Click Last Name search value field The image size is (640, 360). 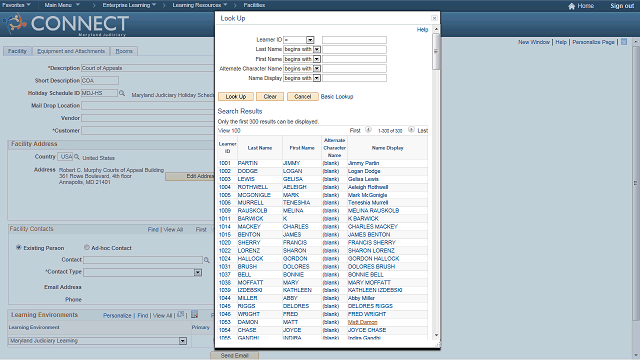(x=354, y=49)
